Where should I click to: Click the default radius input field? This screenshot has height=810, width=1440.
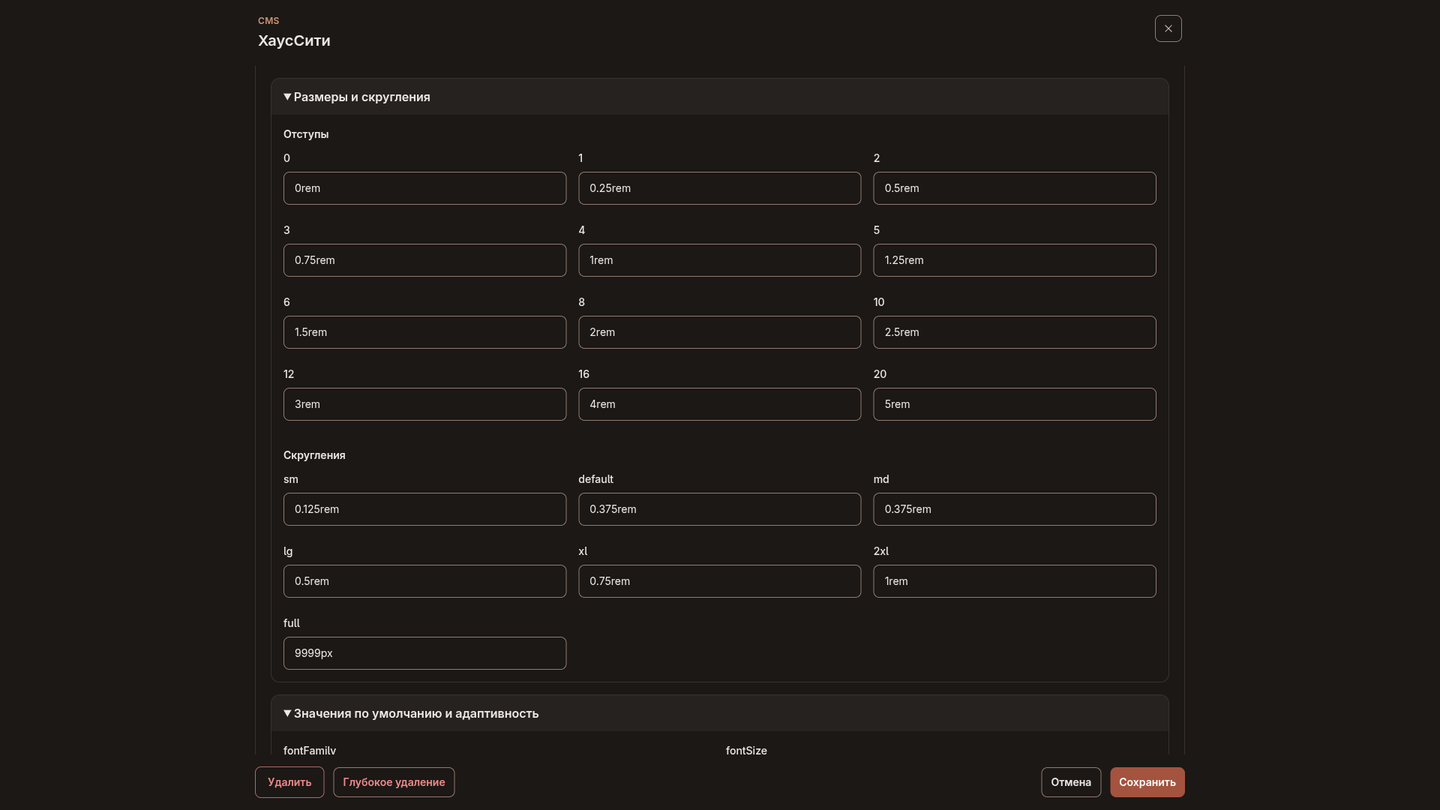click(720, 509)
